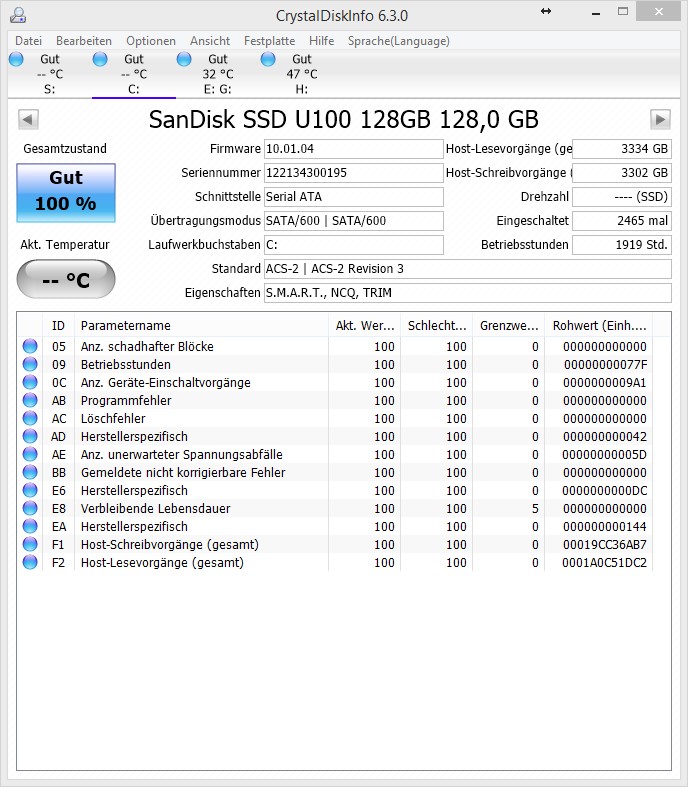Click the Betriebsstunden value 1919 Std.

(622, 245)
